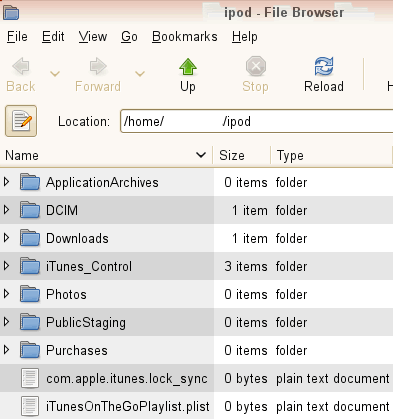Expand the Purchases tree triangle
This screenshot has width=393, height=419.
tap(6, 350)
